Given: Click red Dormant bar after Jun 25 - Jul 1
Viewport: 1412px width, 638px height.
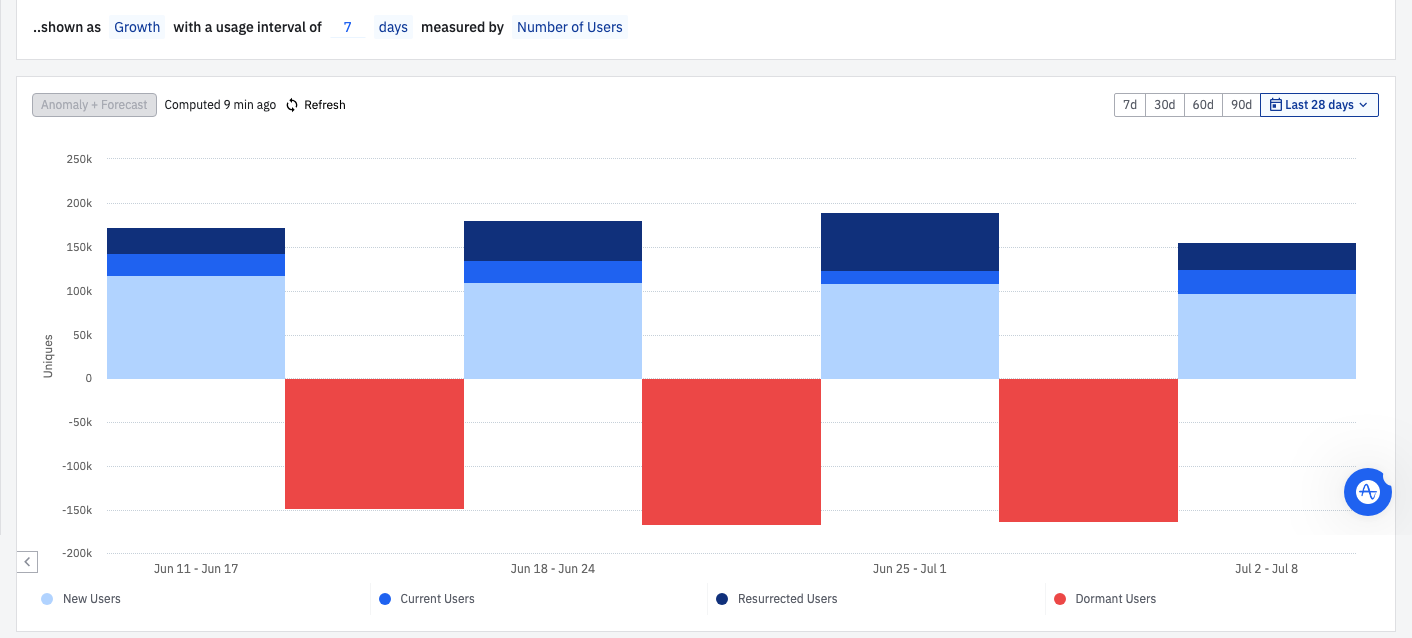Looking at the screenshot, I should click(1088, 450).
